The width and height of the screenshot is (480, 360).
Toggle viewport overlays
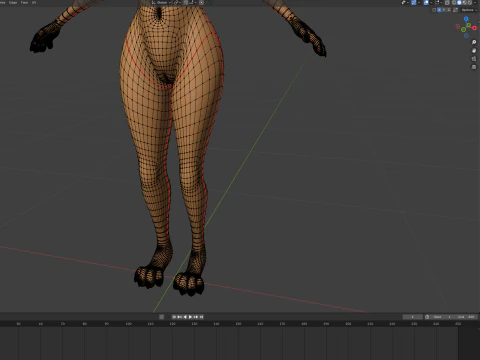(426, 2)
